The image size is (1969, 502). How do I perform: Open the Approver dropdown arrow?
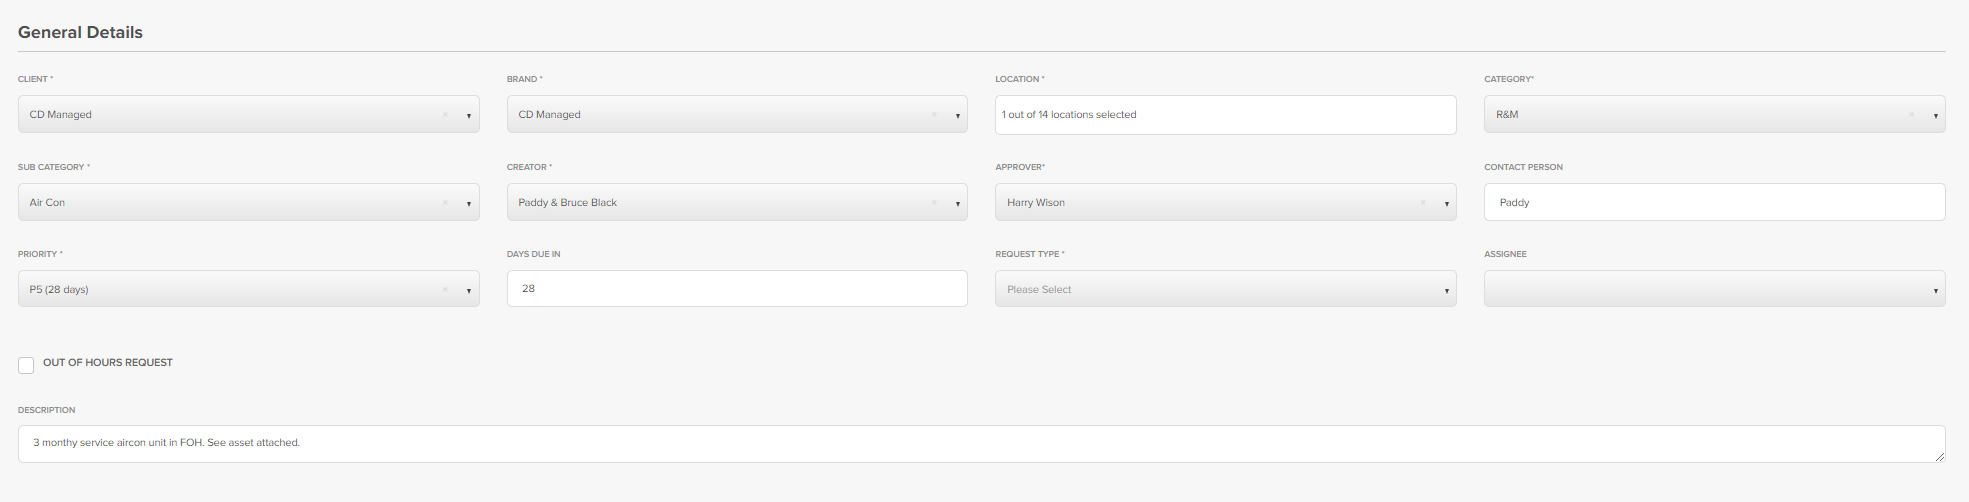point(1446,204)
